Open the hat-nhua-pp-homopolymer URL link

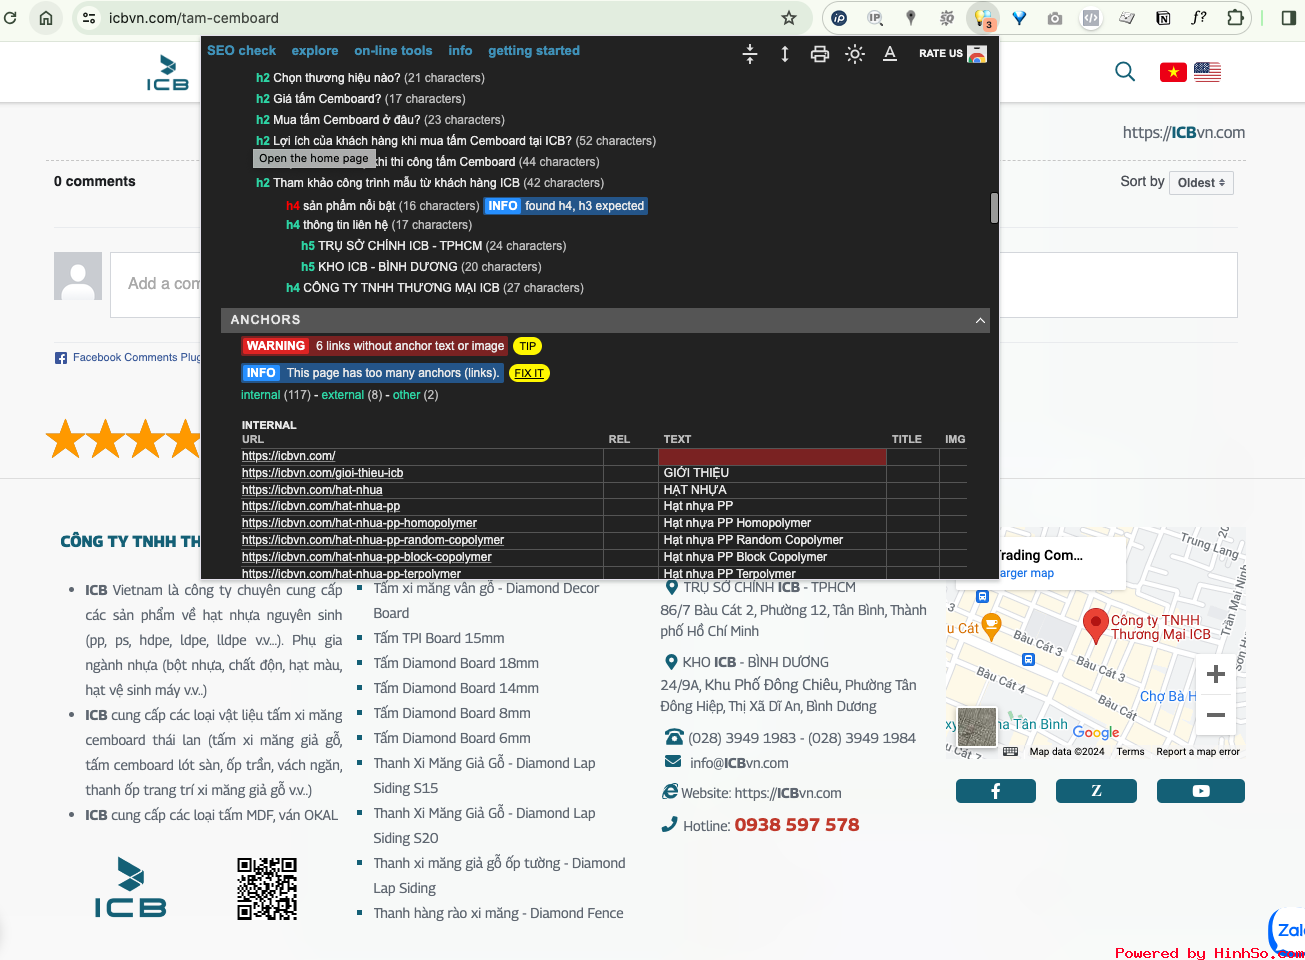(359, 523)
